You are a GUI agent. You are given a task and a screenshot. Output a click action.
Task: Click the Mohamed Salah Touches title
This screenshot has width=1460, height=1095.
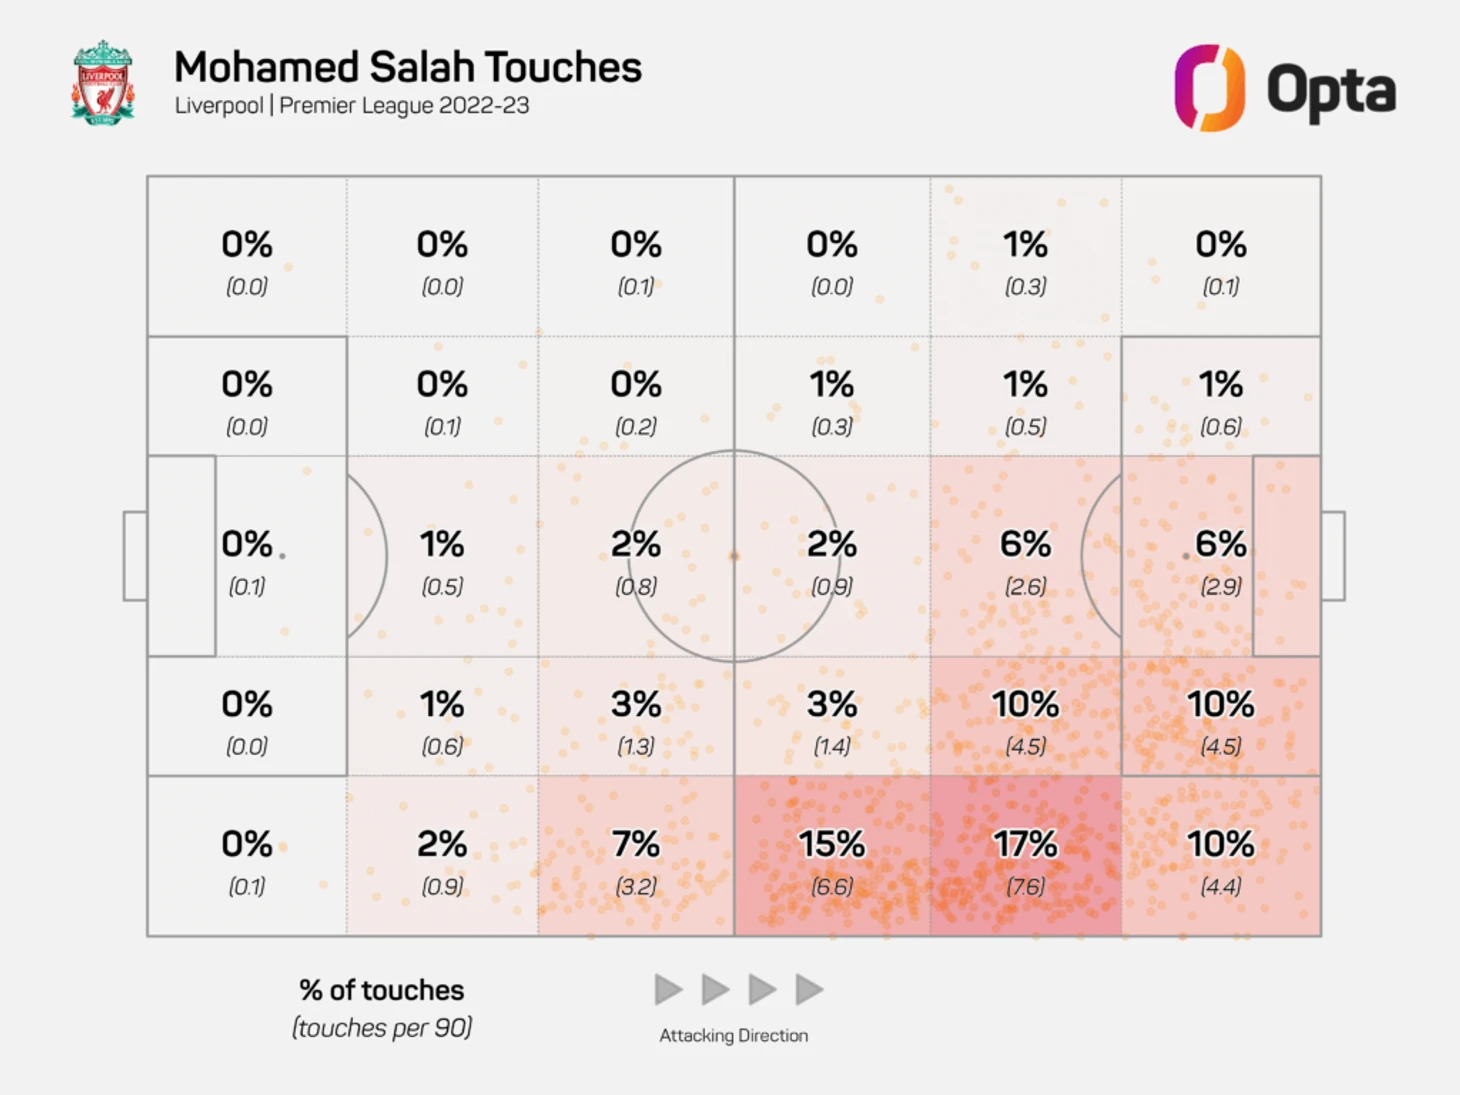click(408, 67)
